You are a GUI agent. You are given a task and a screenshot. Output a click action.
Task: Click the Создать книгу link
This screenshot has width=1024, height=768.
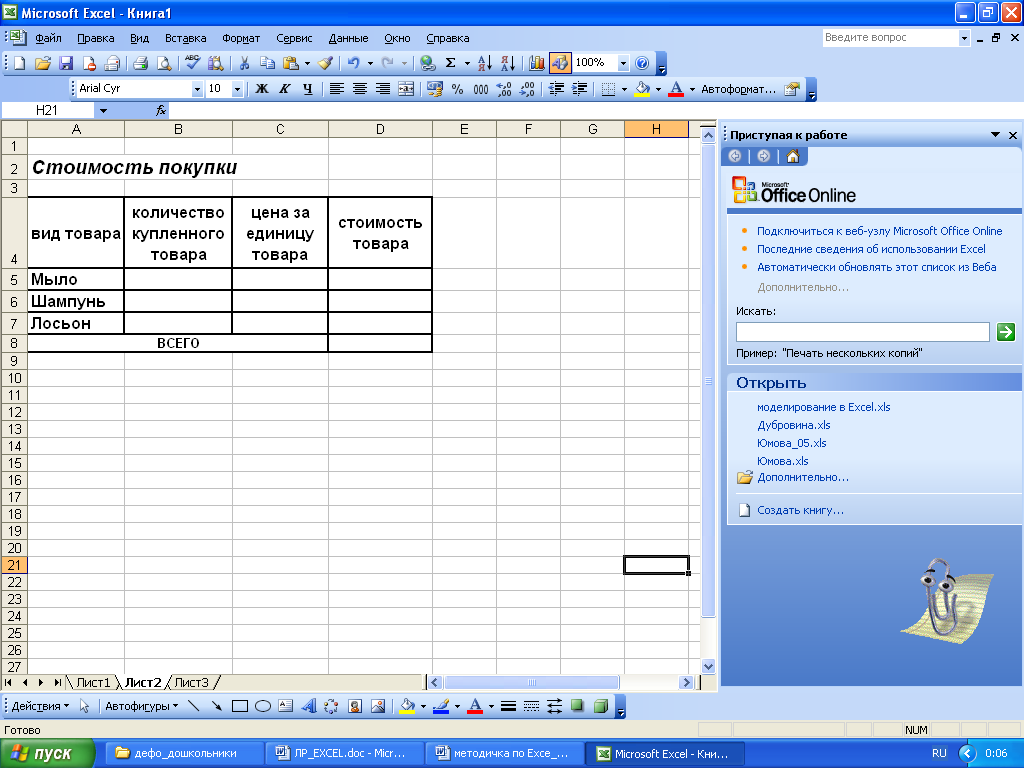click(x=800, y=510)
